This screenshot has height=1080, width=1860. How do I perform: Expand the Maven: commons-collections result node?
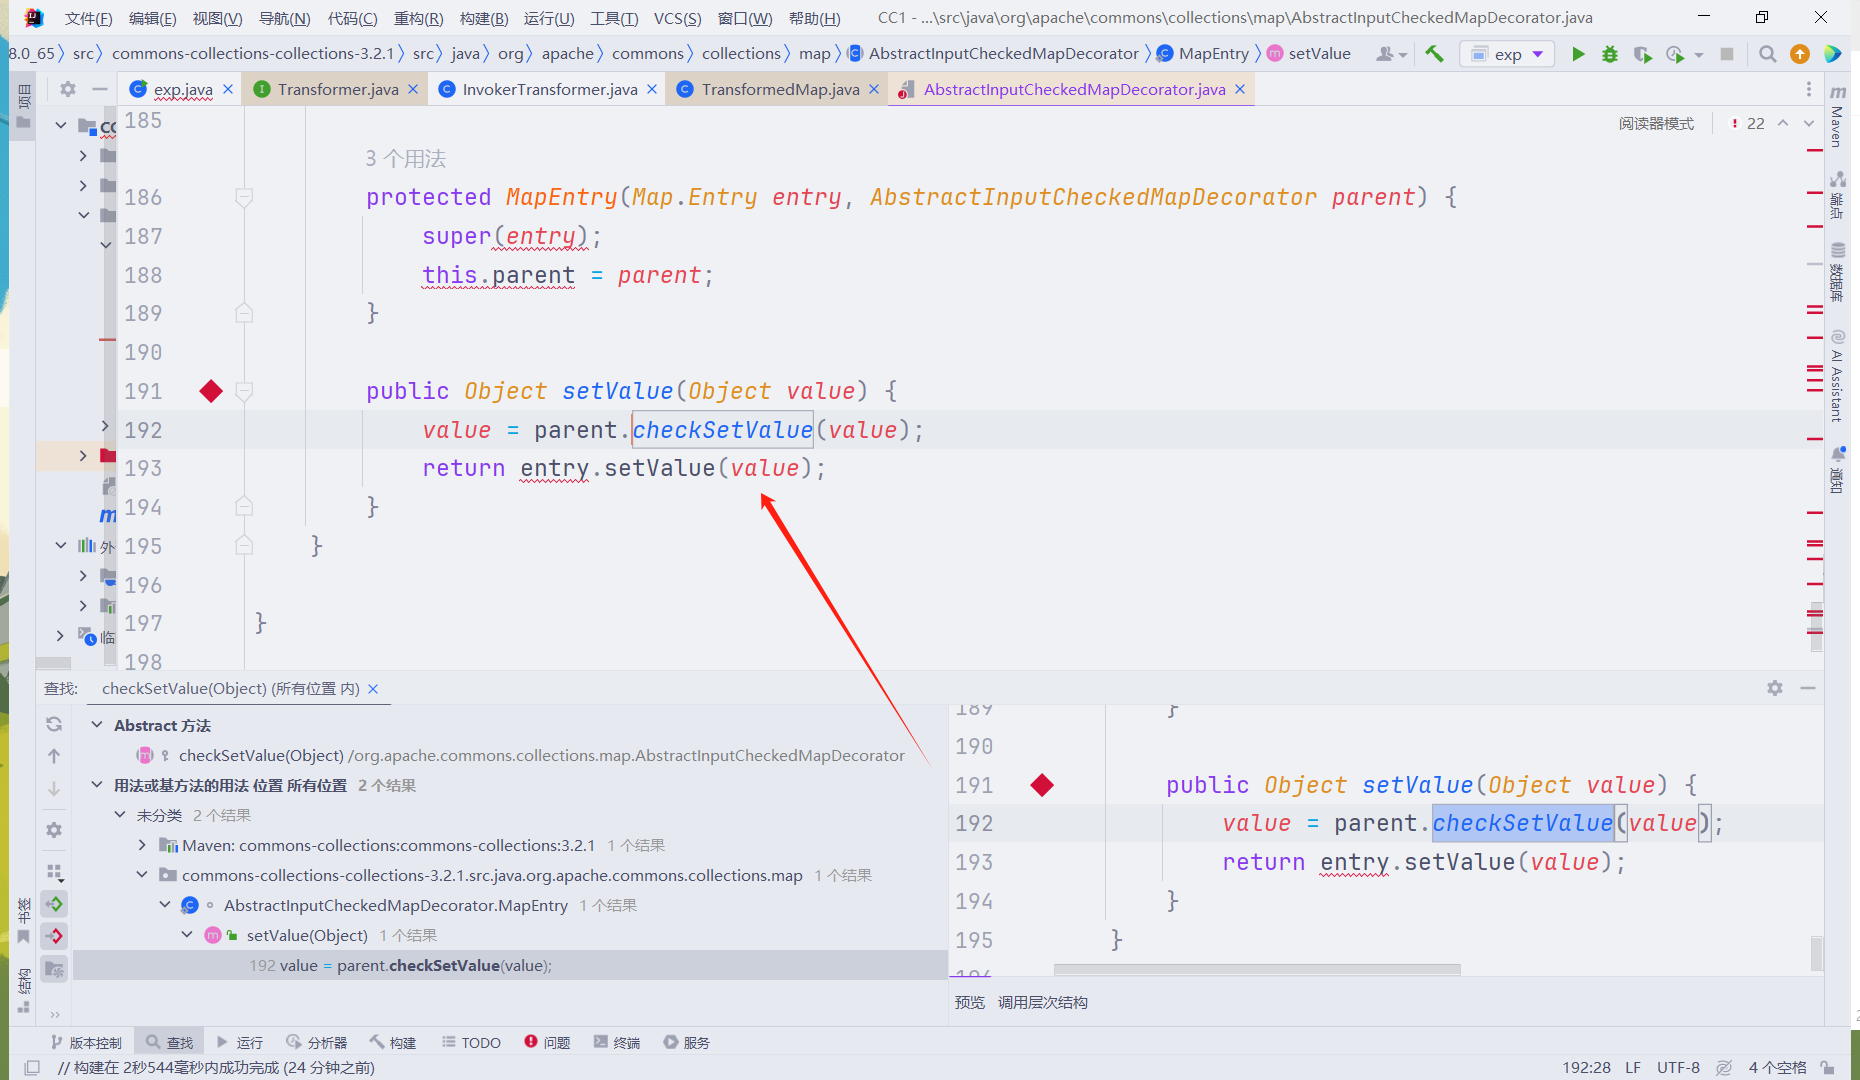(x=142, y=845)
